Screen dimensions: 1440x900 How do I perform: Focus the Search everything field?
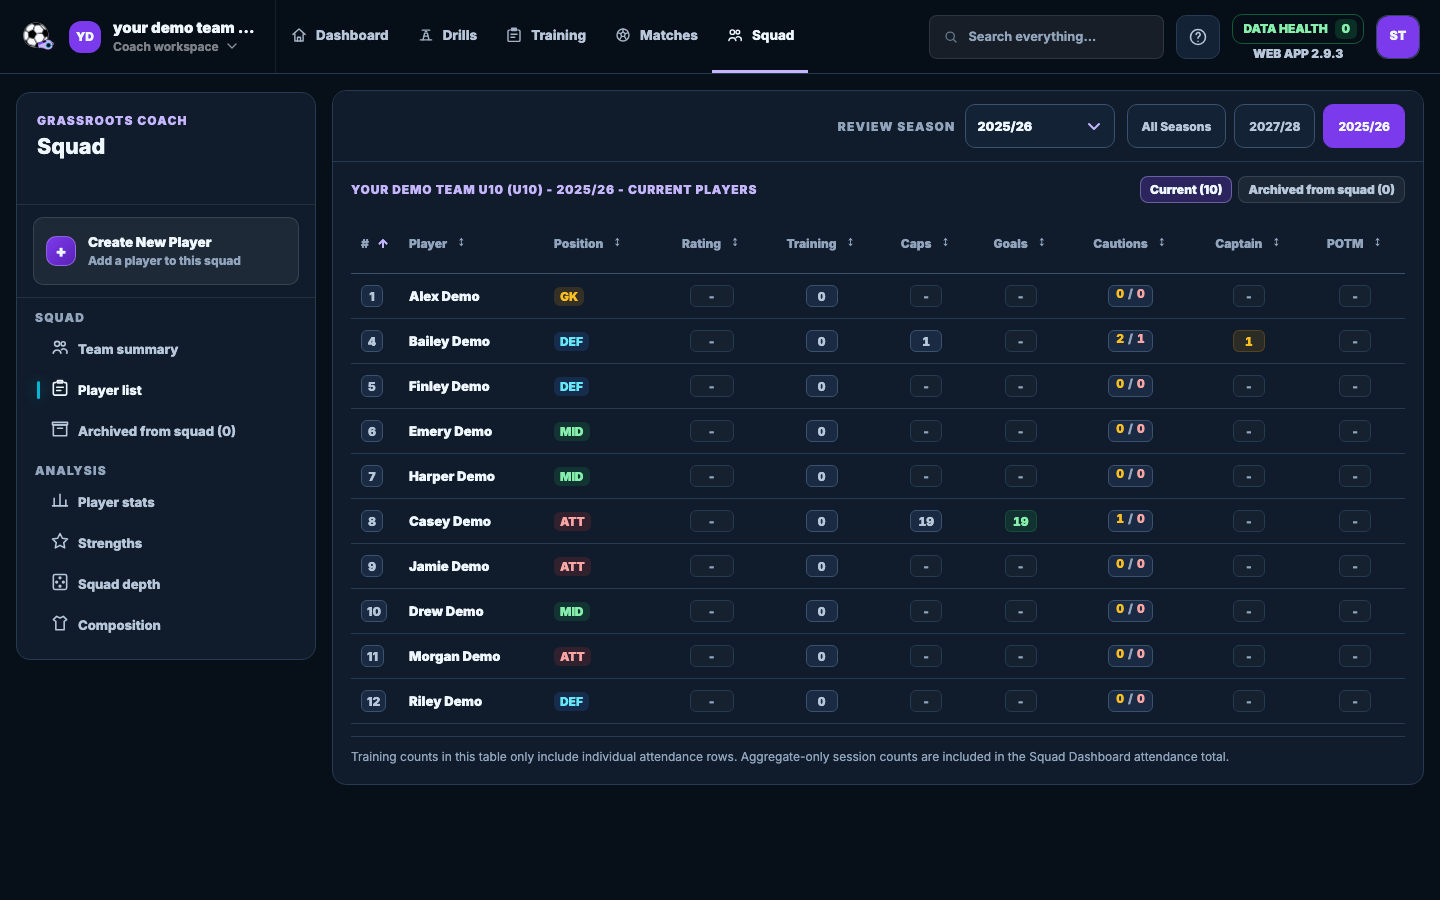click(1046, 37)
